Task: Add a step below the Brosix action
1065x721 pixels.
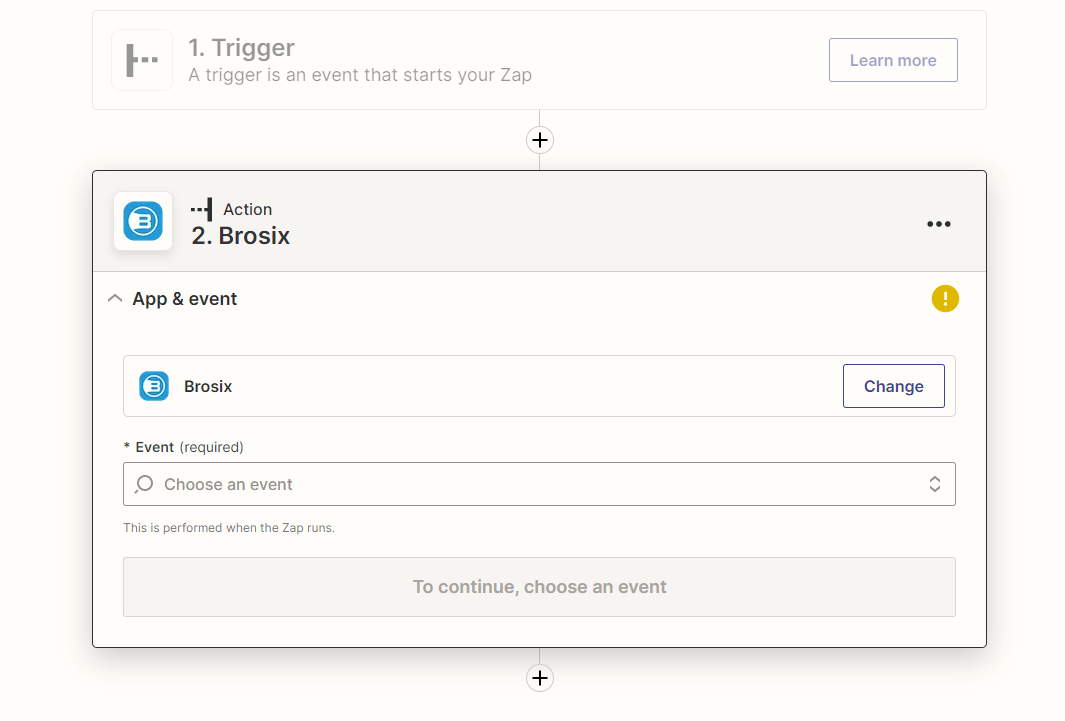Action: tap(540, 678)
